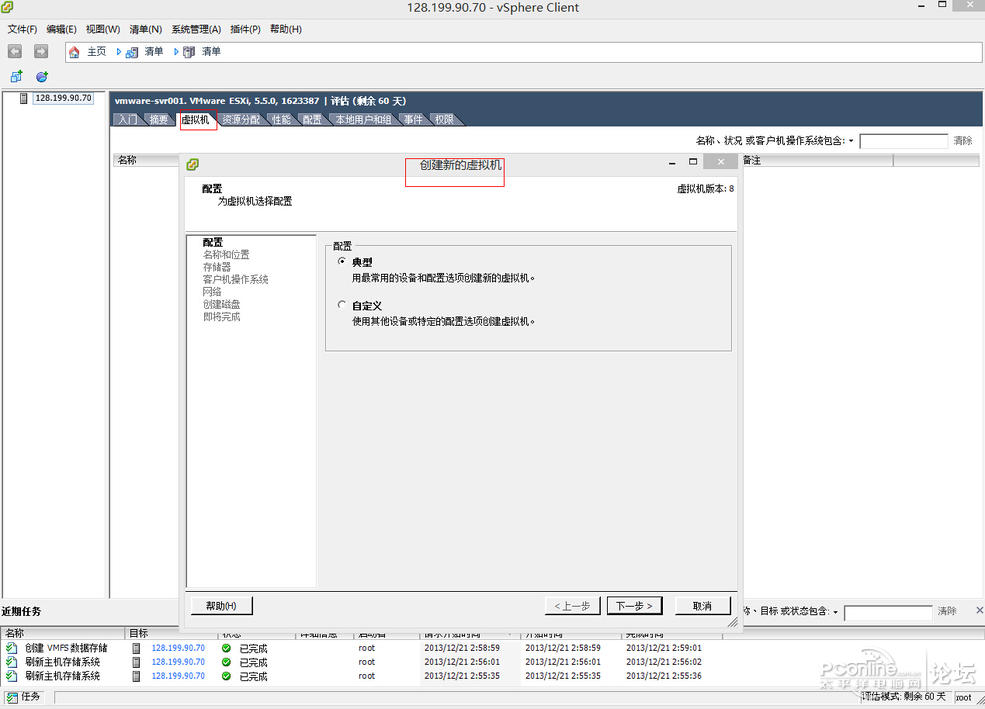Click 清除 beside the recent tasks filter box
Viewport: 985px width, 709px height.
(947, 611)
